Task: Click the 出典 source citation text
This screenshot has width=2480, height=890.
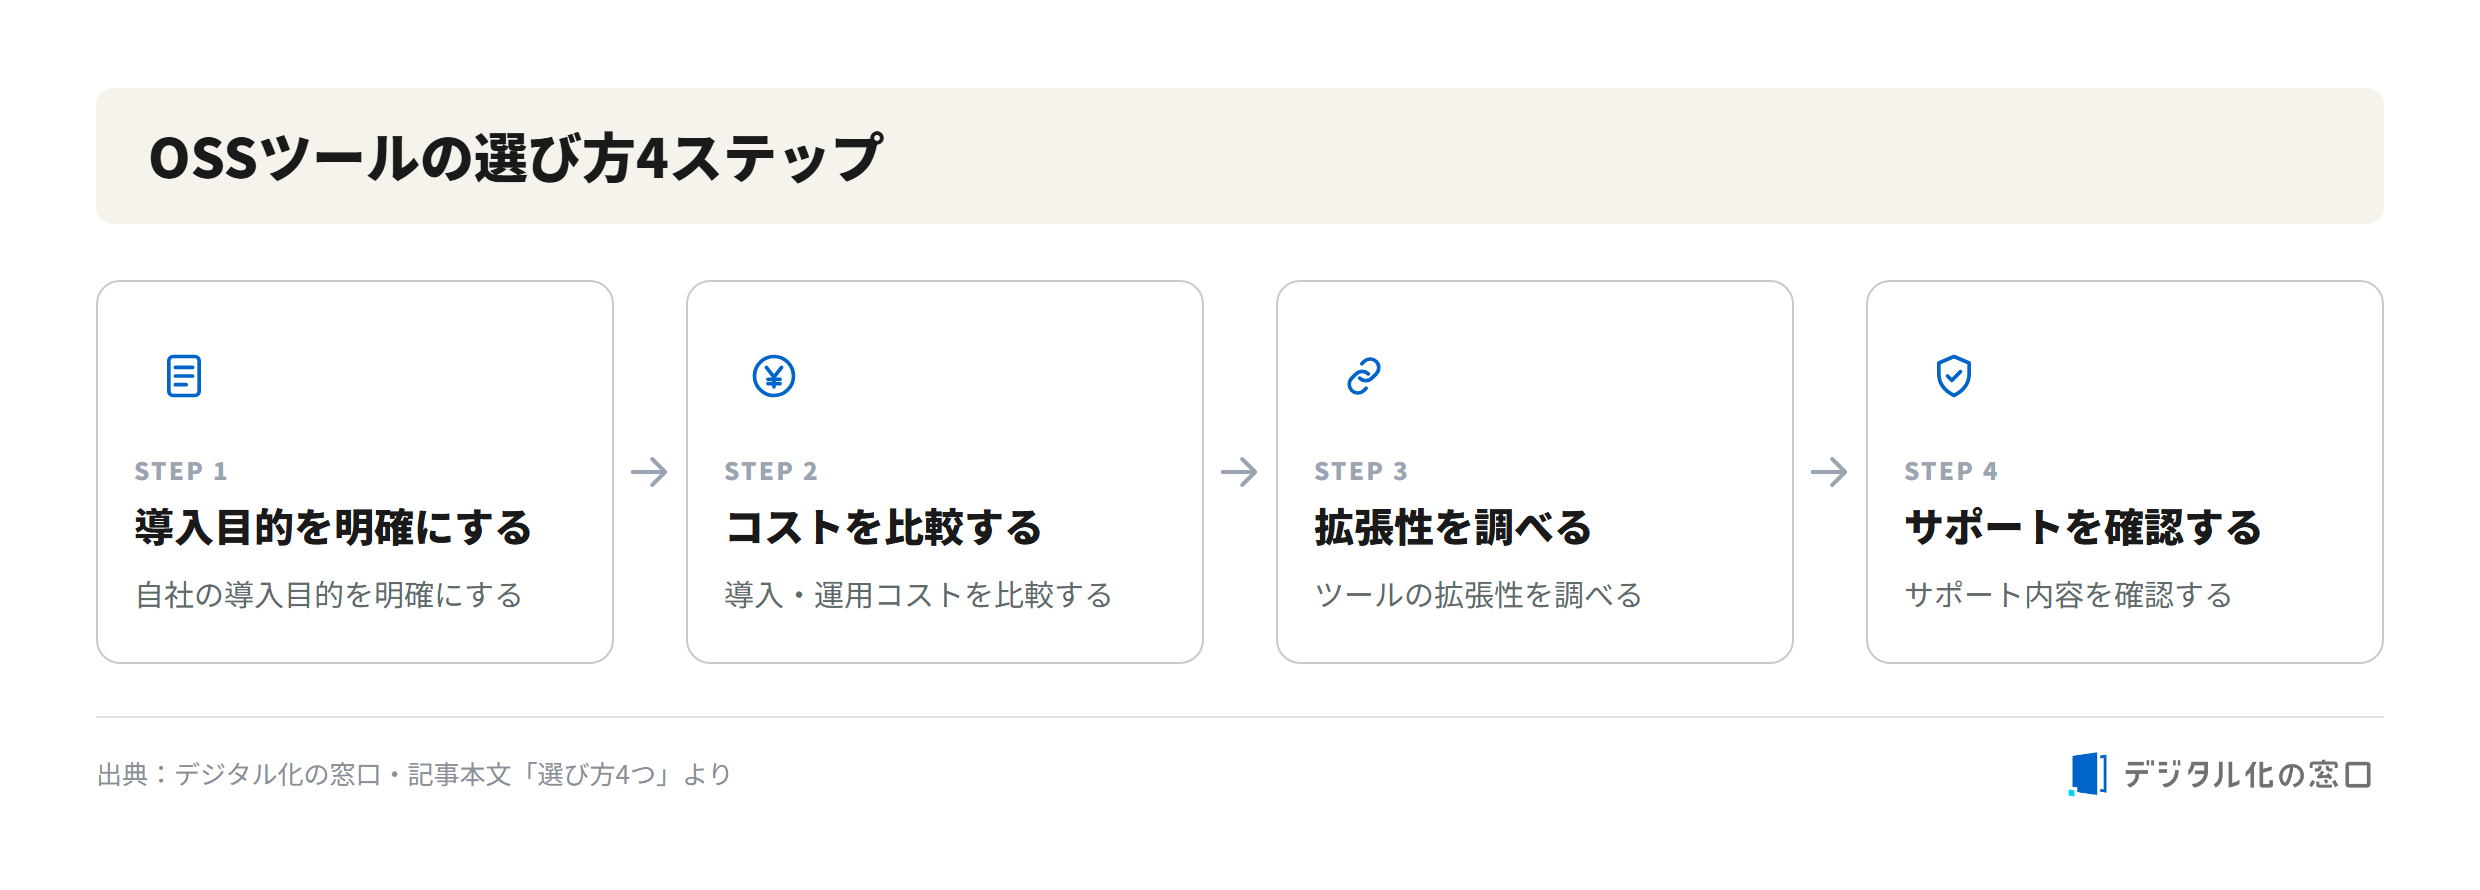Action: tap(414, 774)
